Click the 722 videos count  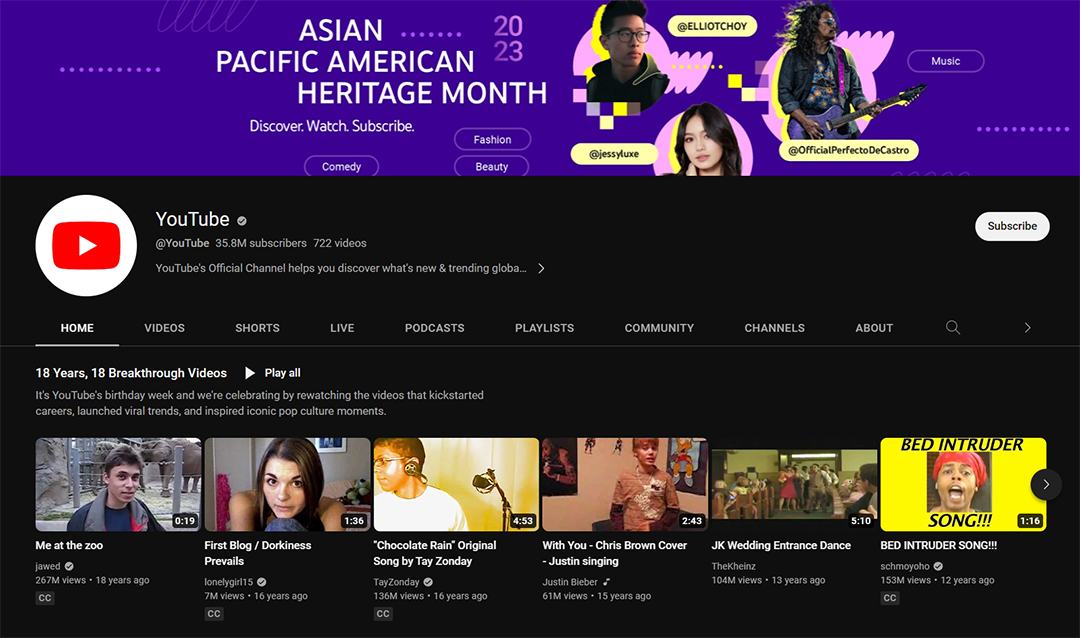coord(340,243)
